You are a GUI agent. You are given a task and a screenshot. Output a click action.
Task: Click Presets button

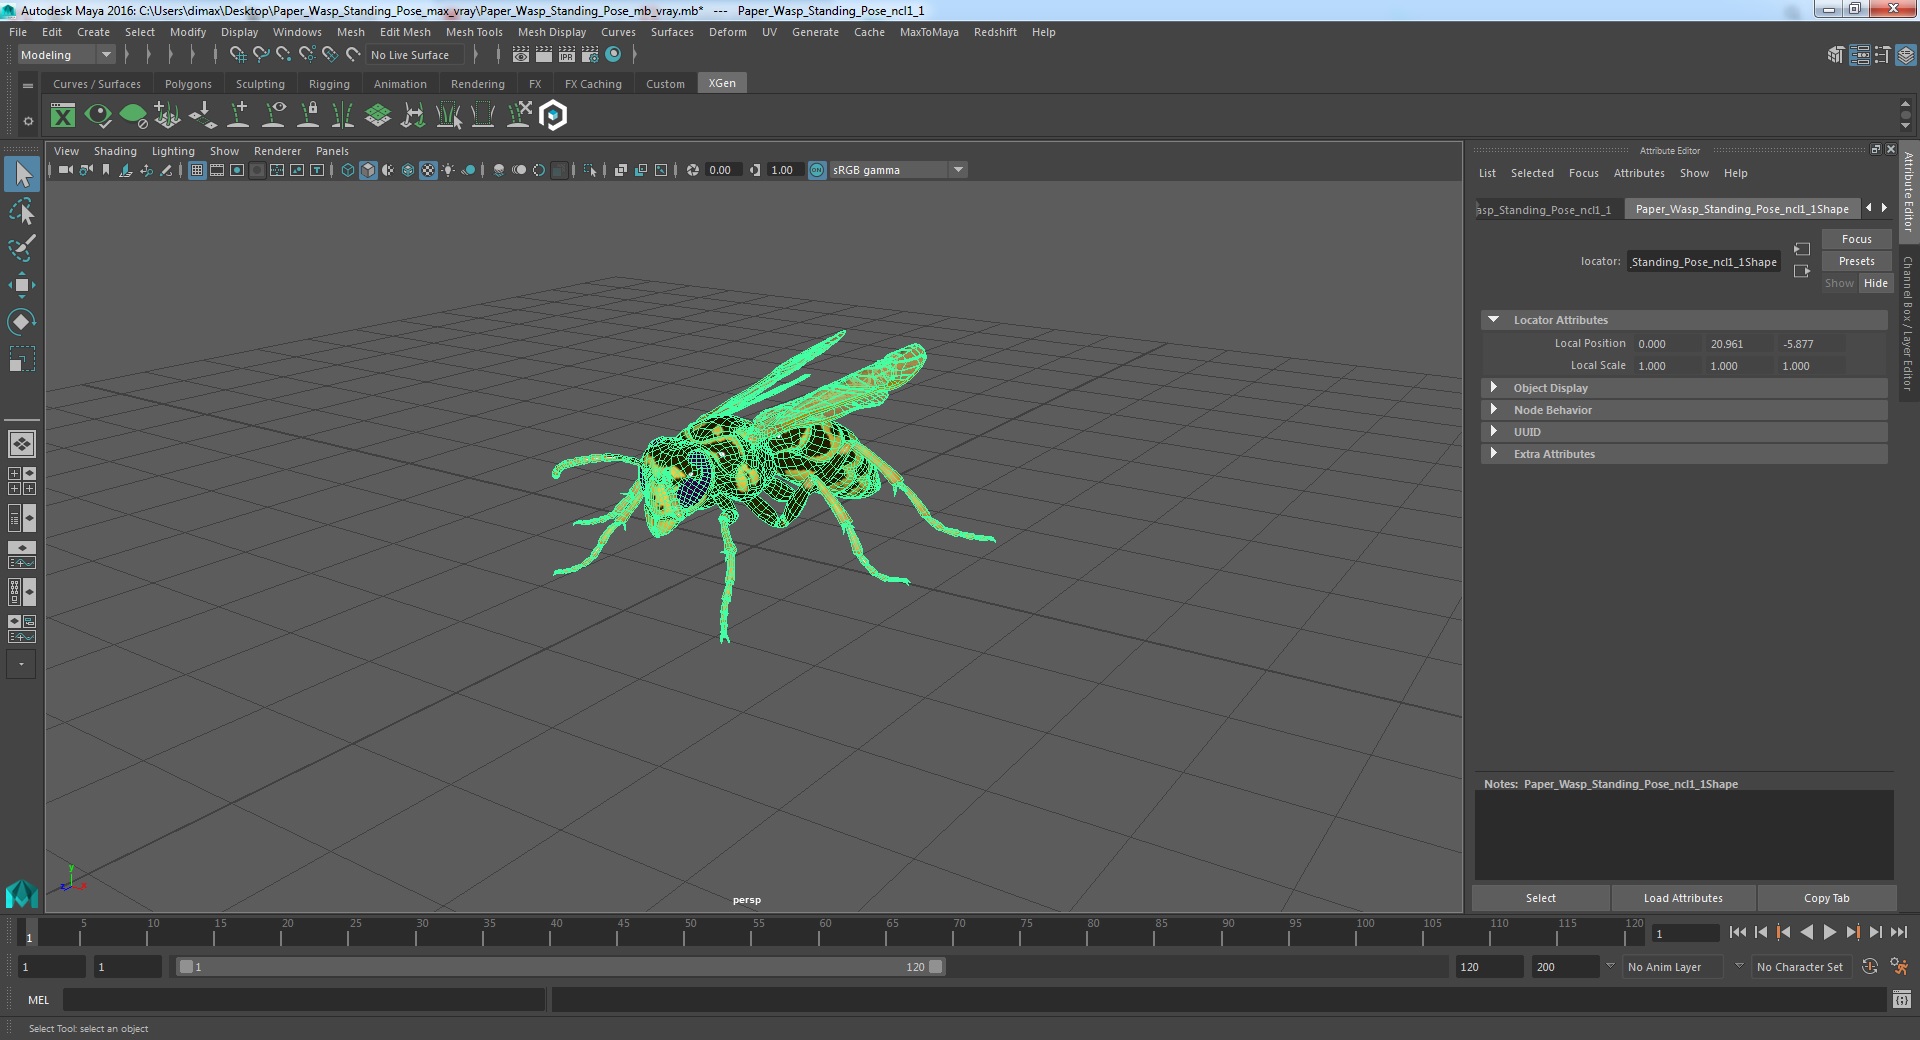tap(1856, 261)
